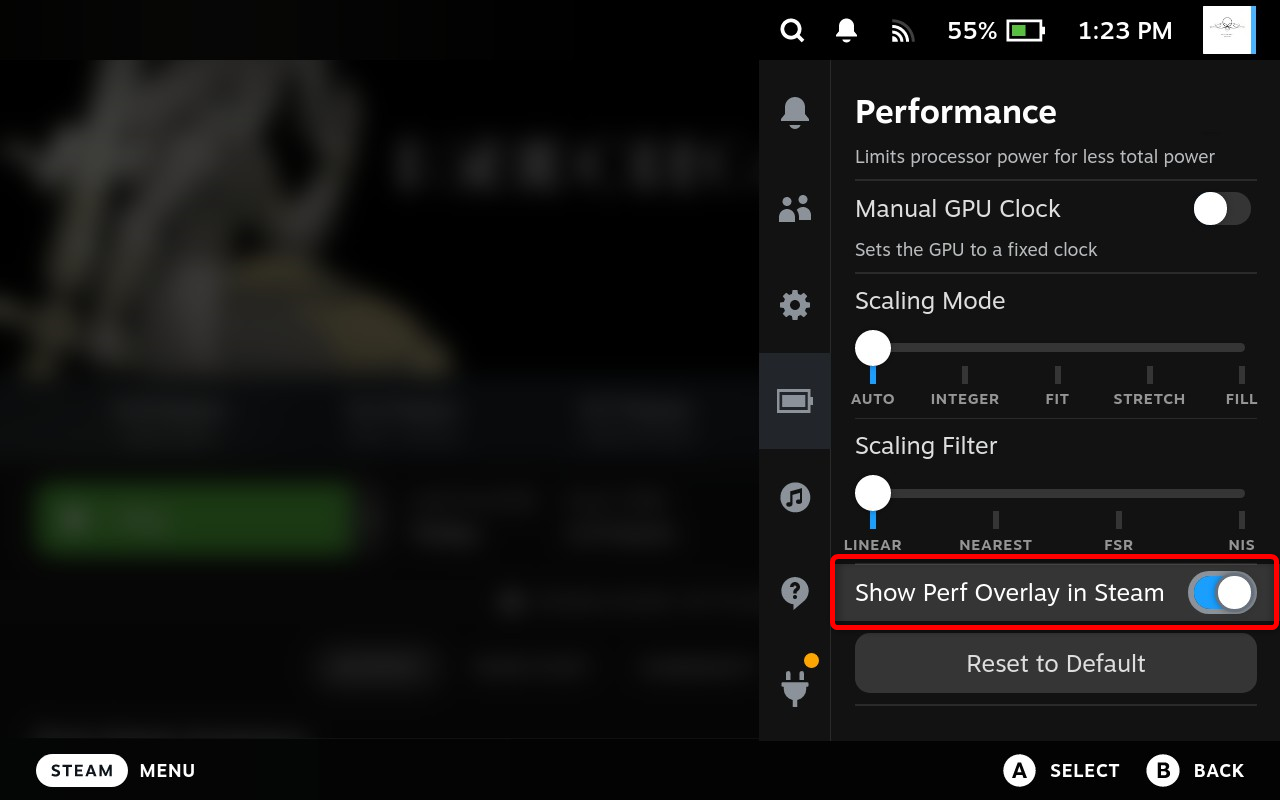Select the Performance battery tab
The width and height of the screenshot is (1280, 800).
pos(795,401)
